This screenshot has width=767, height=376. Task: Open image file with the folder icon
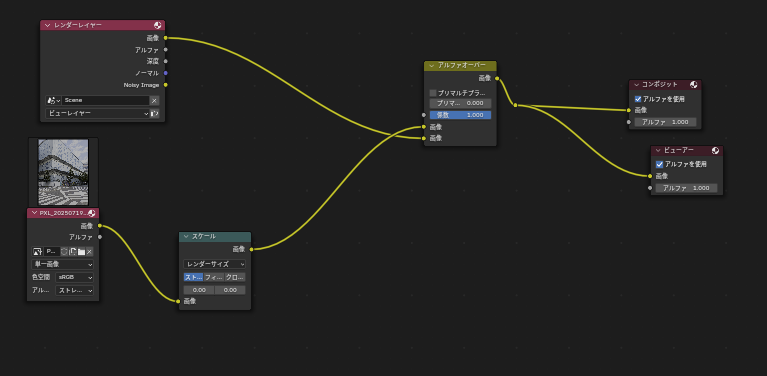pyautogui.click(x=81, y=252)
